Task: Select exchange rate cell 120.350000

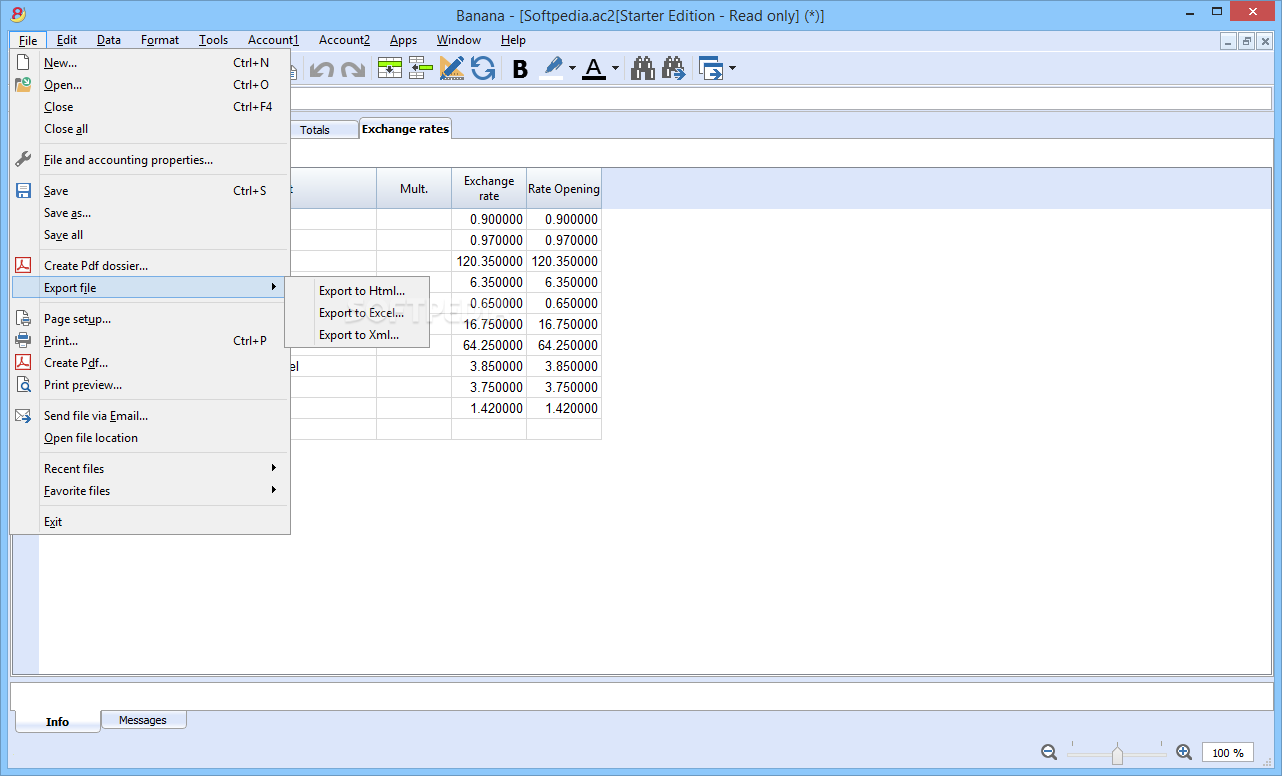Action: pyautogui.click(x=489, y=261)
